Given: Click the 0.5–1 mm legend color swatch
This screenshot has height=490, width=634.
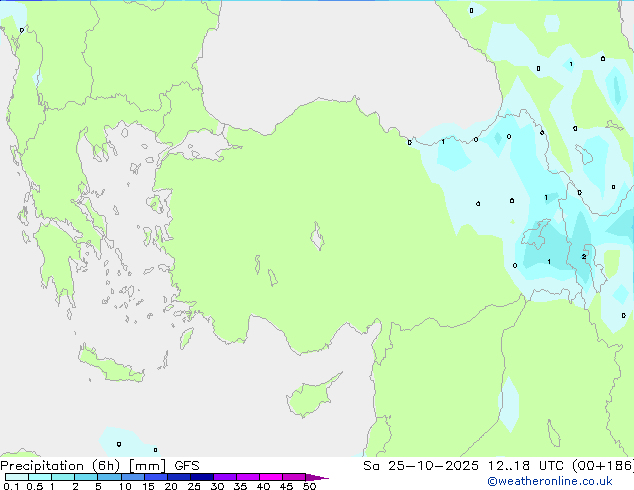Looking at the screenshot, I should tap(40, 477).
